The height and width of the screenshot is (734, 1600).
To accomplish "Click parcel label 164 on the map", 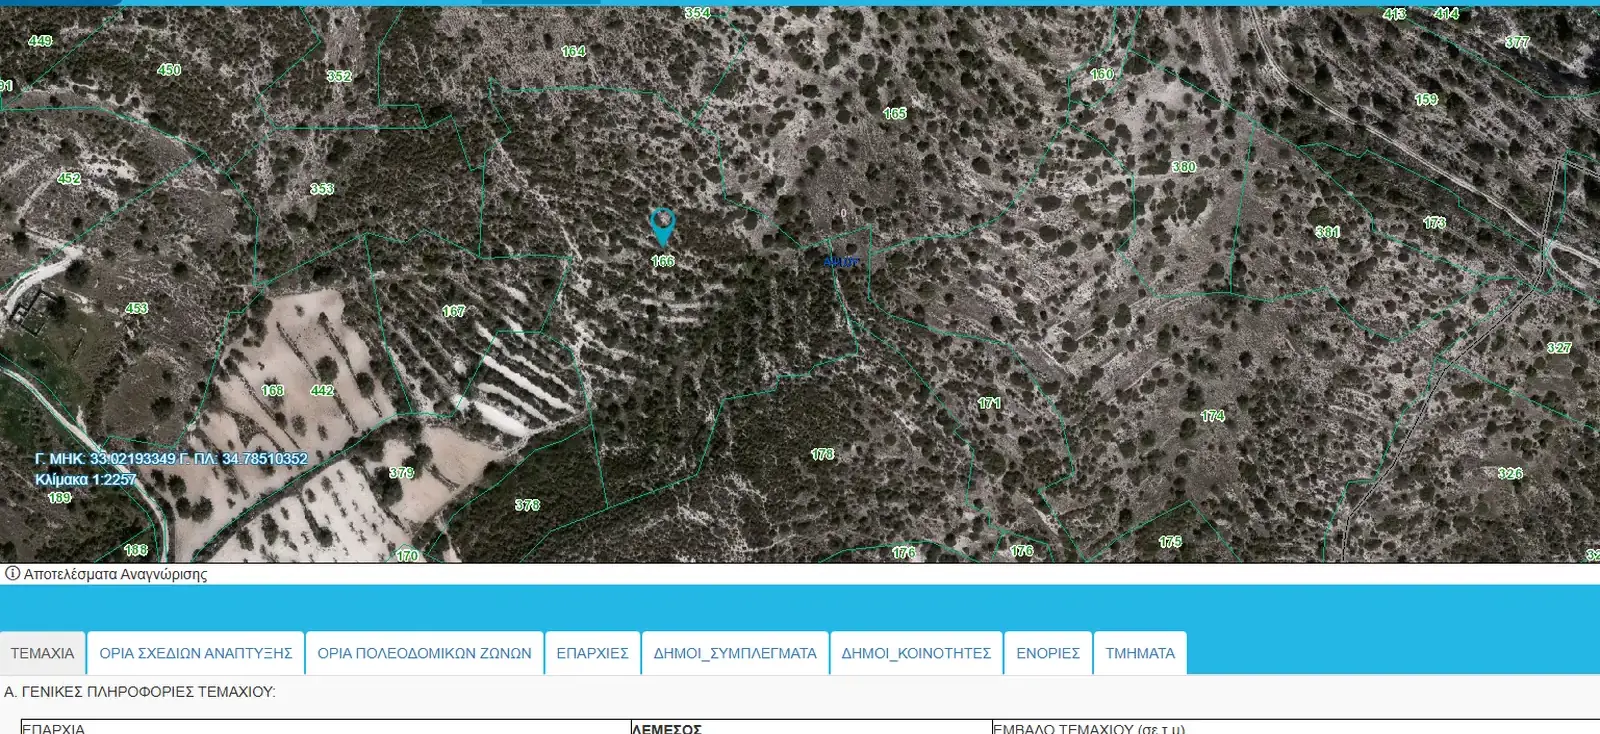I will click(574, 51).
